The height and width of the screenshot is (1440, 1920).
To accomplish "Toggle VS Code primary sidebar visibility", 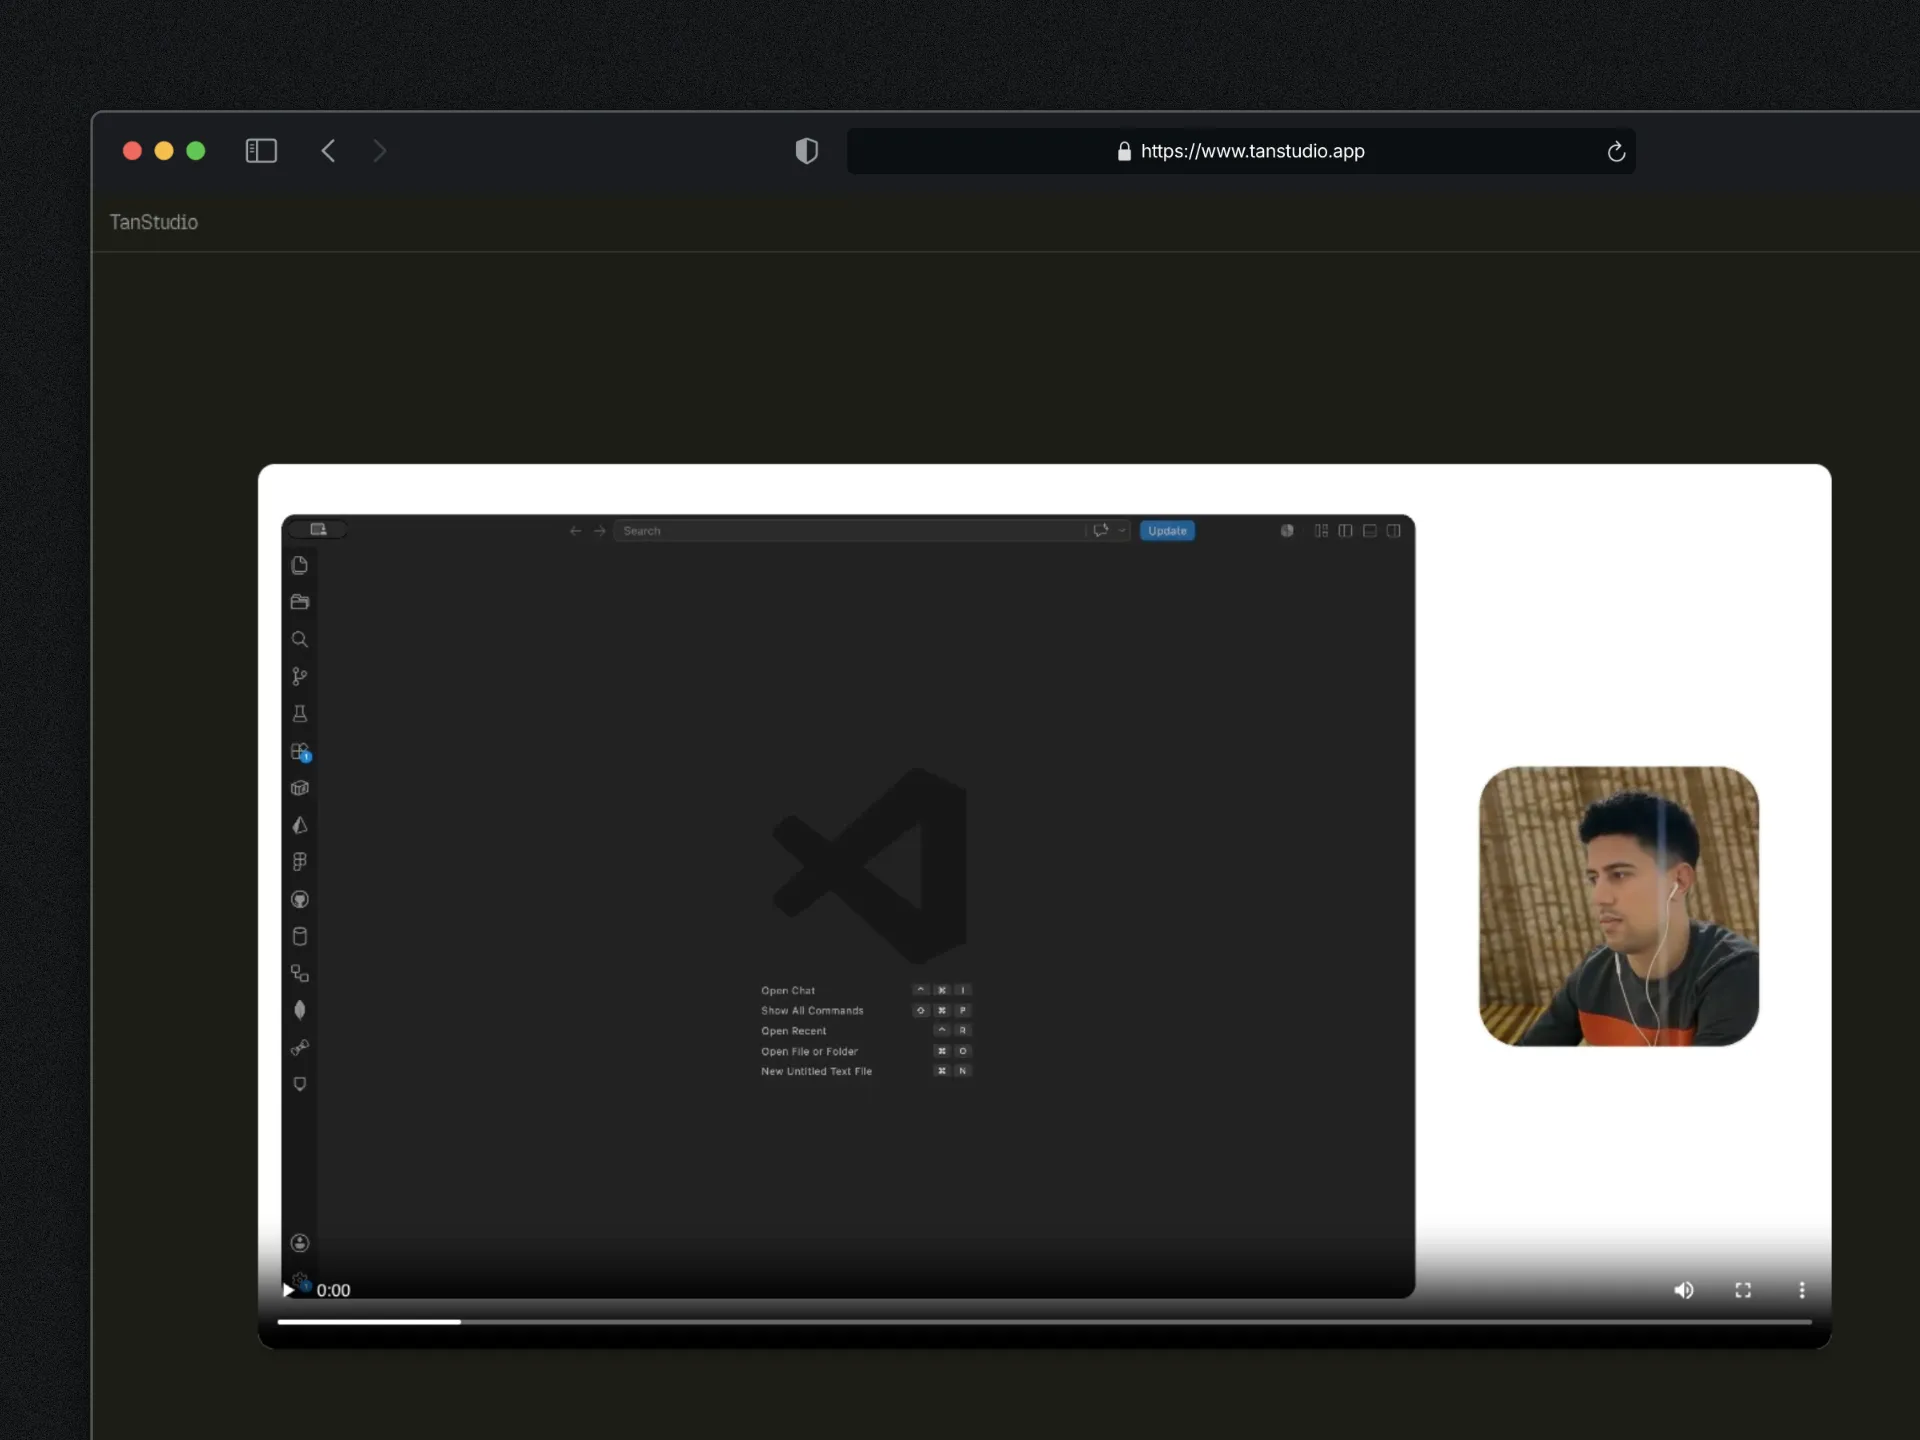I will tap(1345, 531).
